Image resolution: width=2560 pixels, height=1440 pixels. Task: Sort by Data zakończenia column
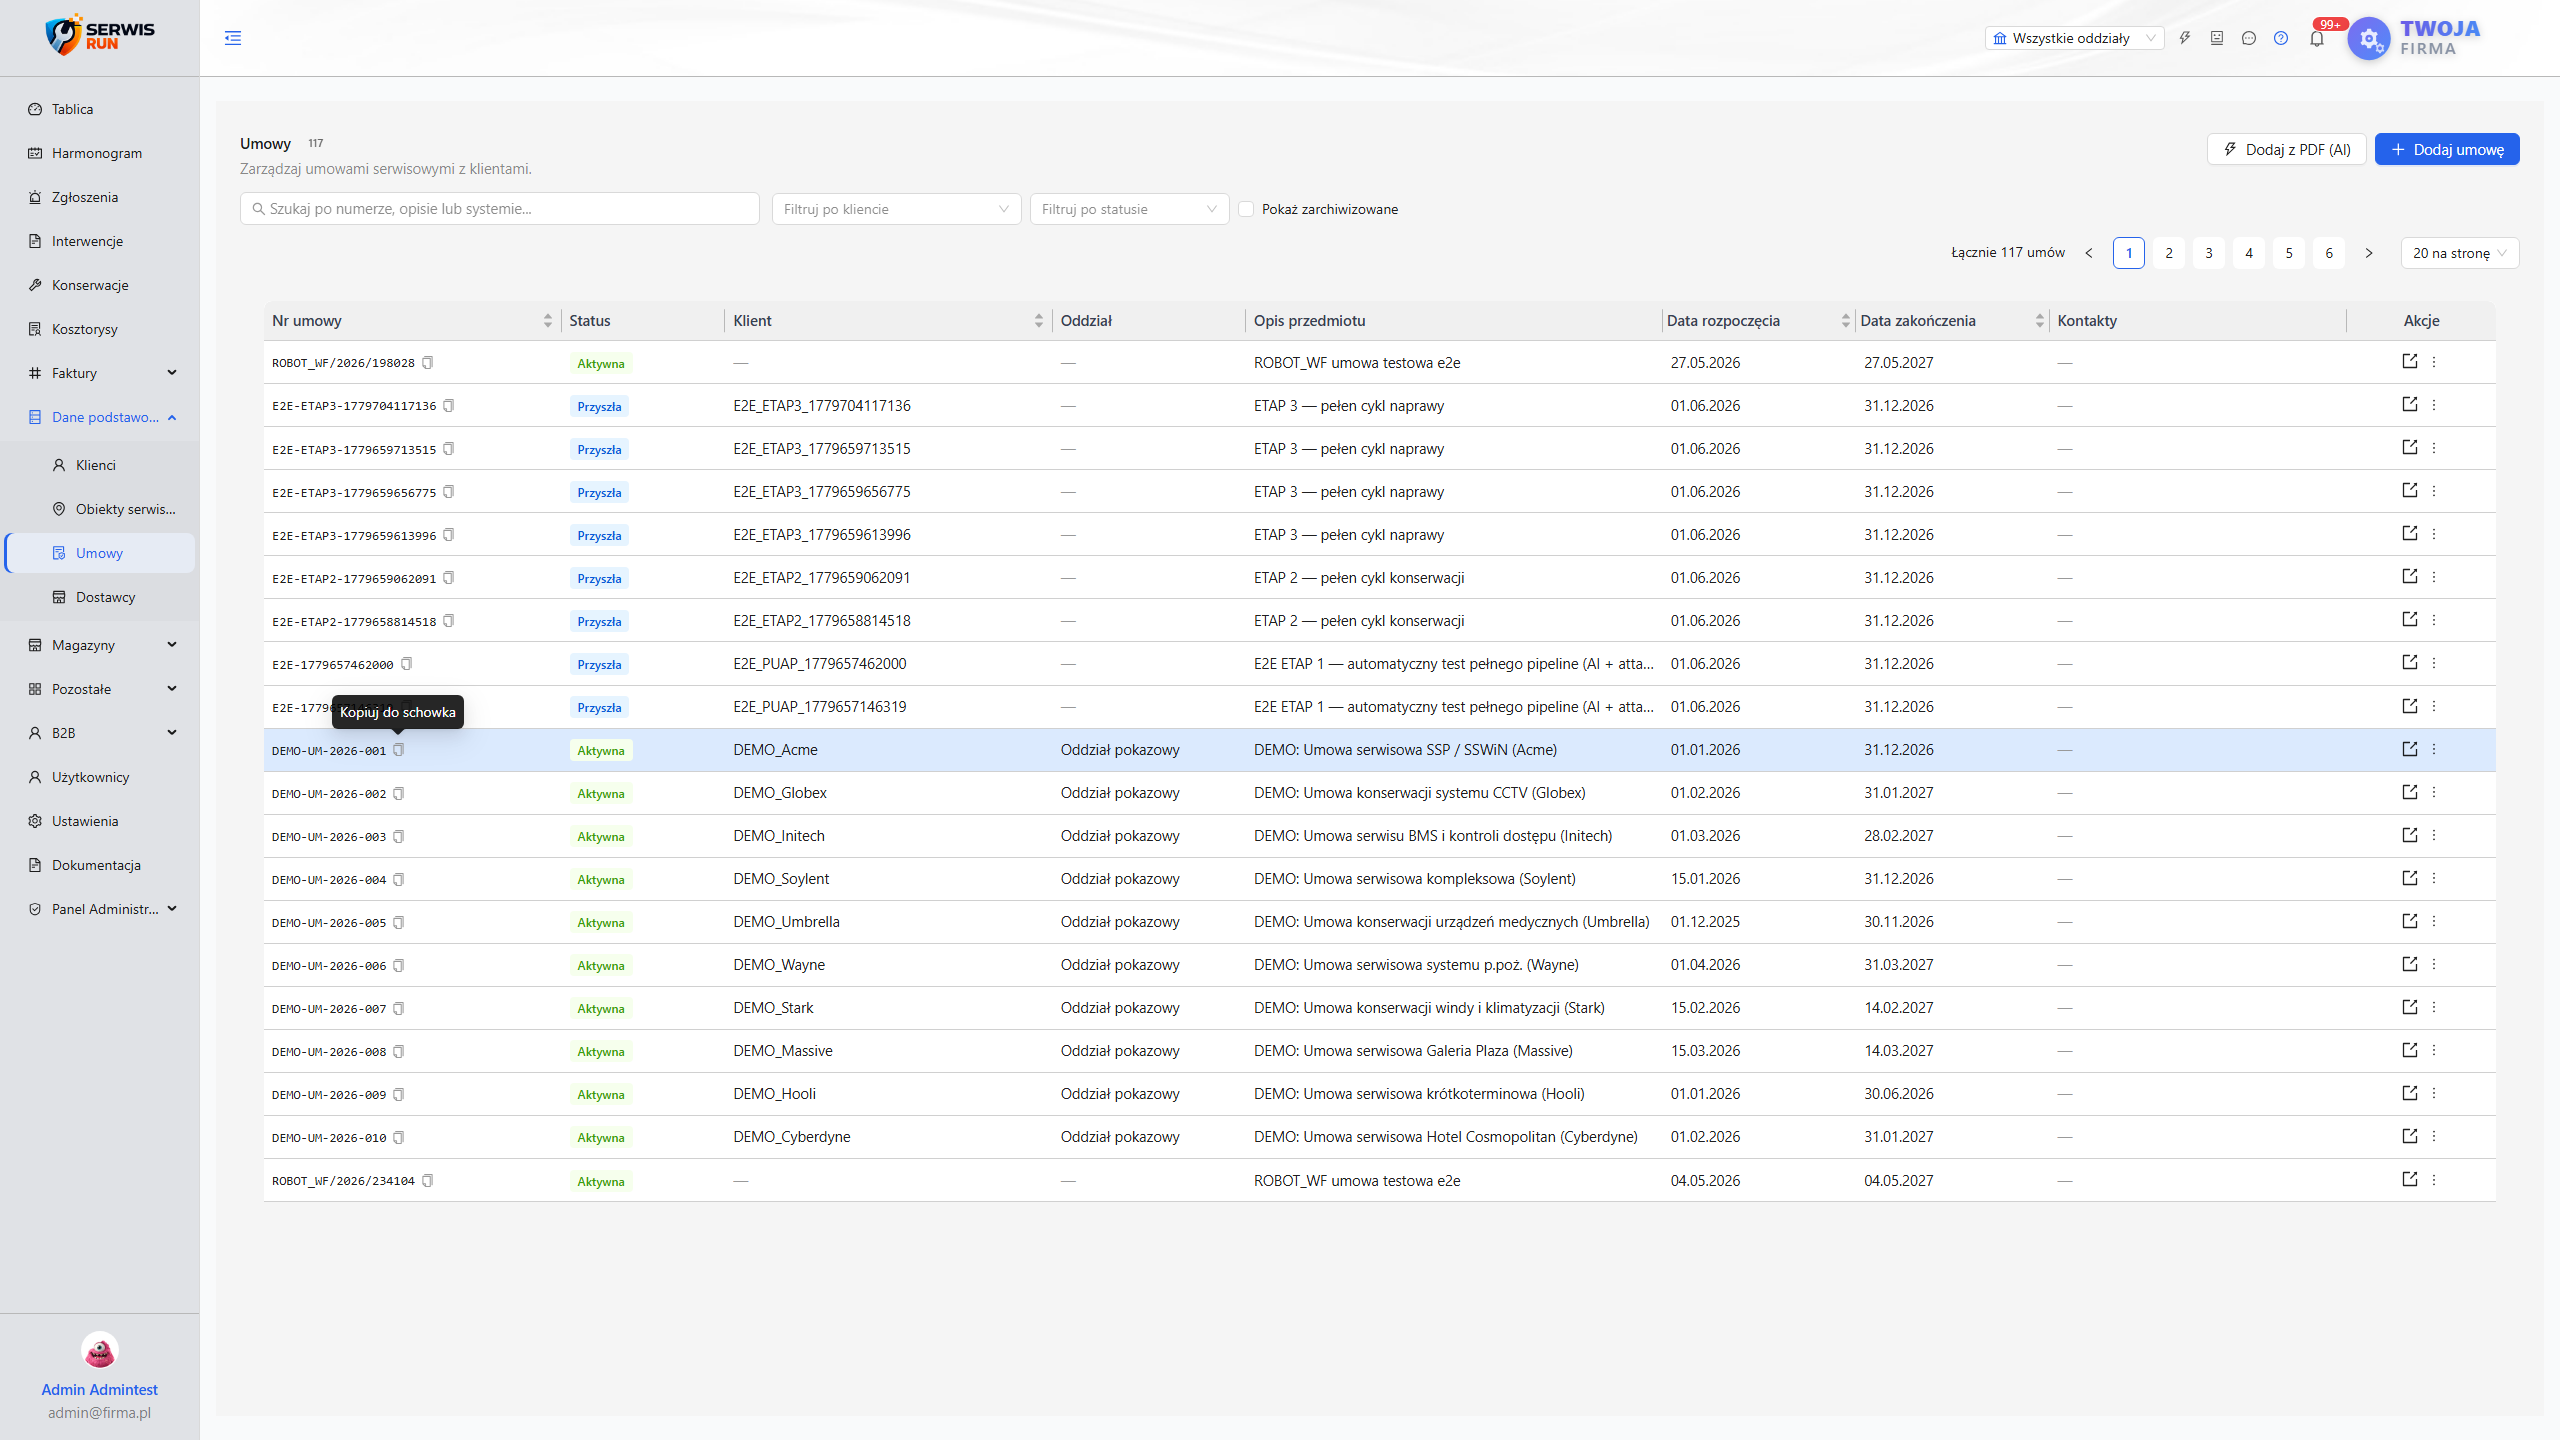1952,321
